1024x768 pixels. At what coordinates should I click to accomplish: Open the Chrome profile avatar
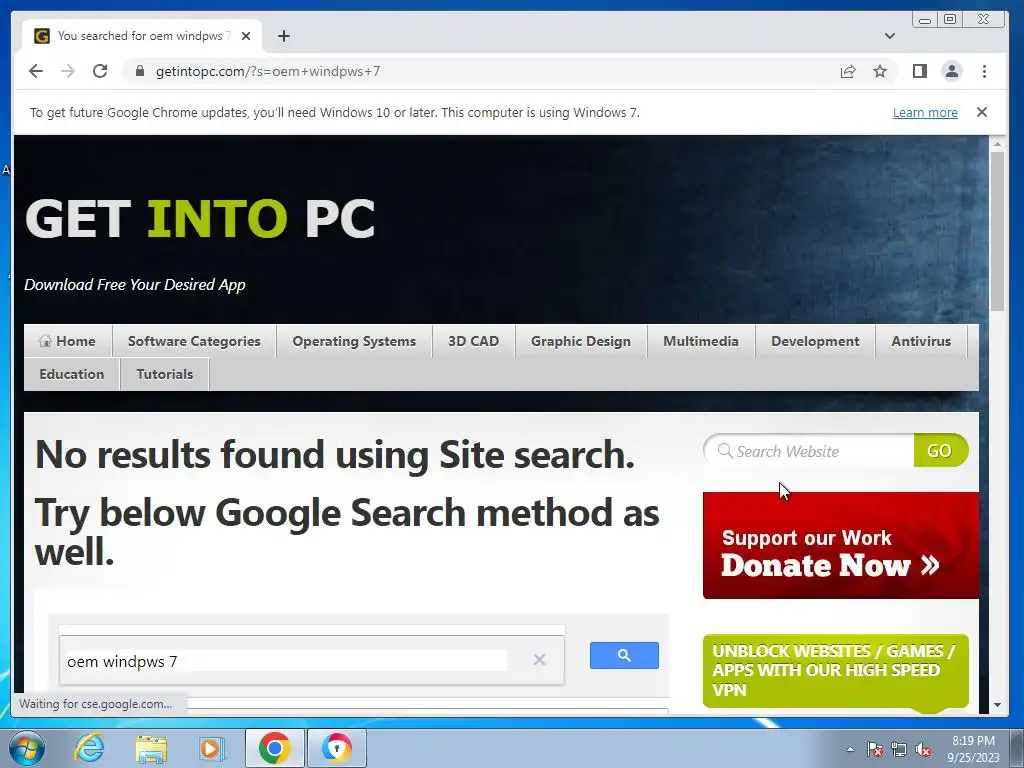pos(952,71)
